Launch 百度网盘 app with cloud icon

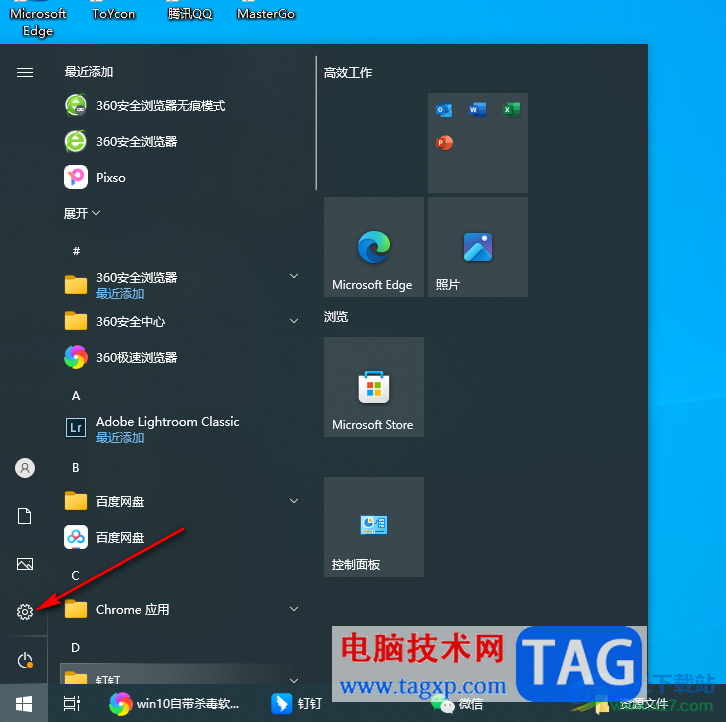(182, 537)
